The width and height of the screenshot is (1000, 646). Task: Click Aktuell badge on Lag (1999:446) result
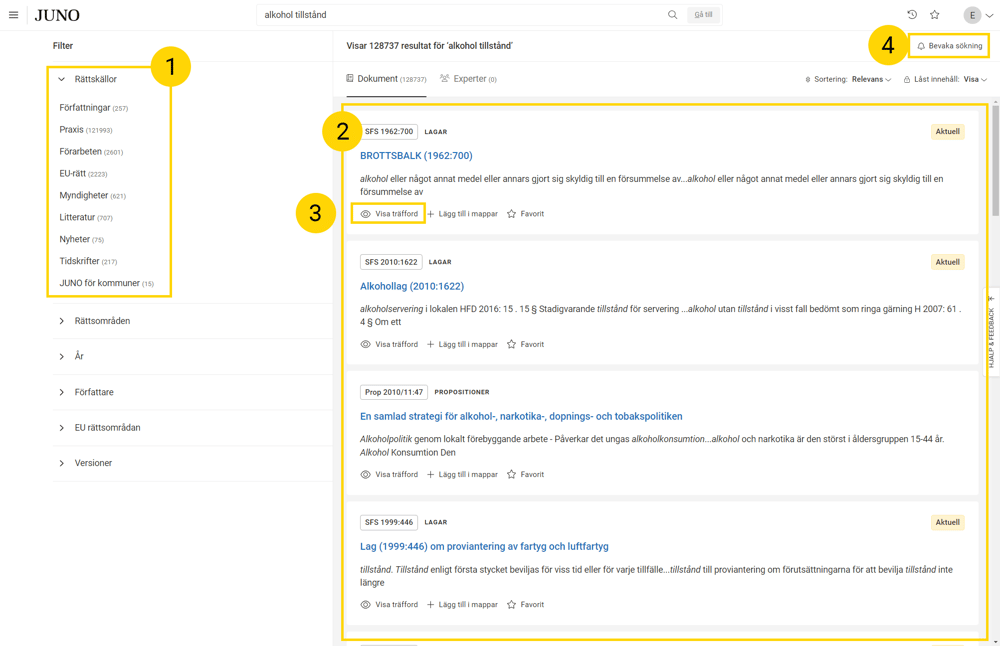tap(947, 522)
